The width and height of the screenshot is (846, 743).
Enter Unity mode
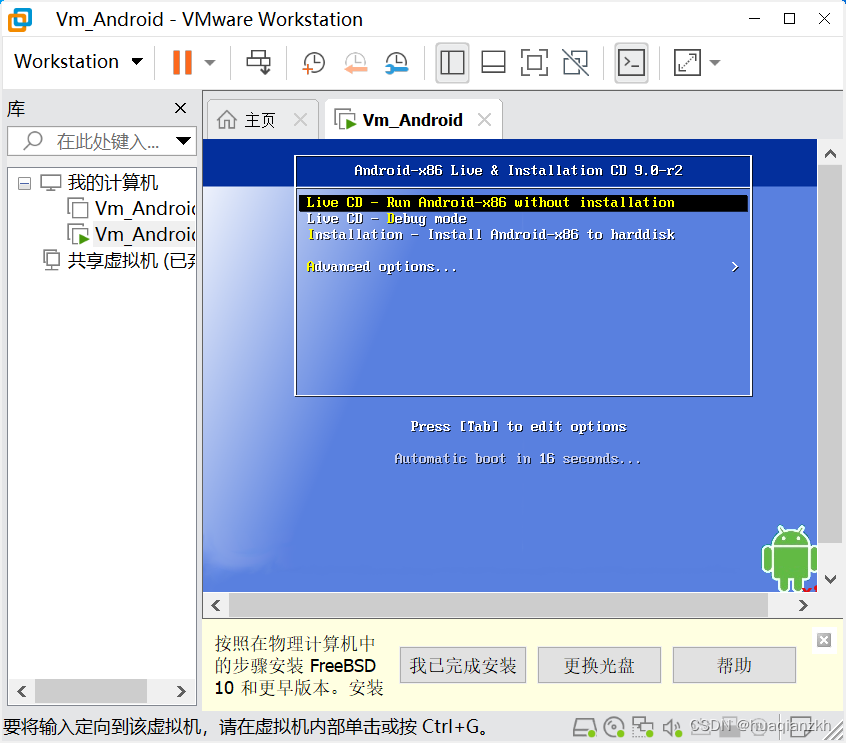pyautogui.click(x=575, y=62)
